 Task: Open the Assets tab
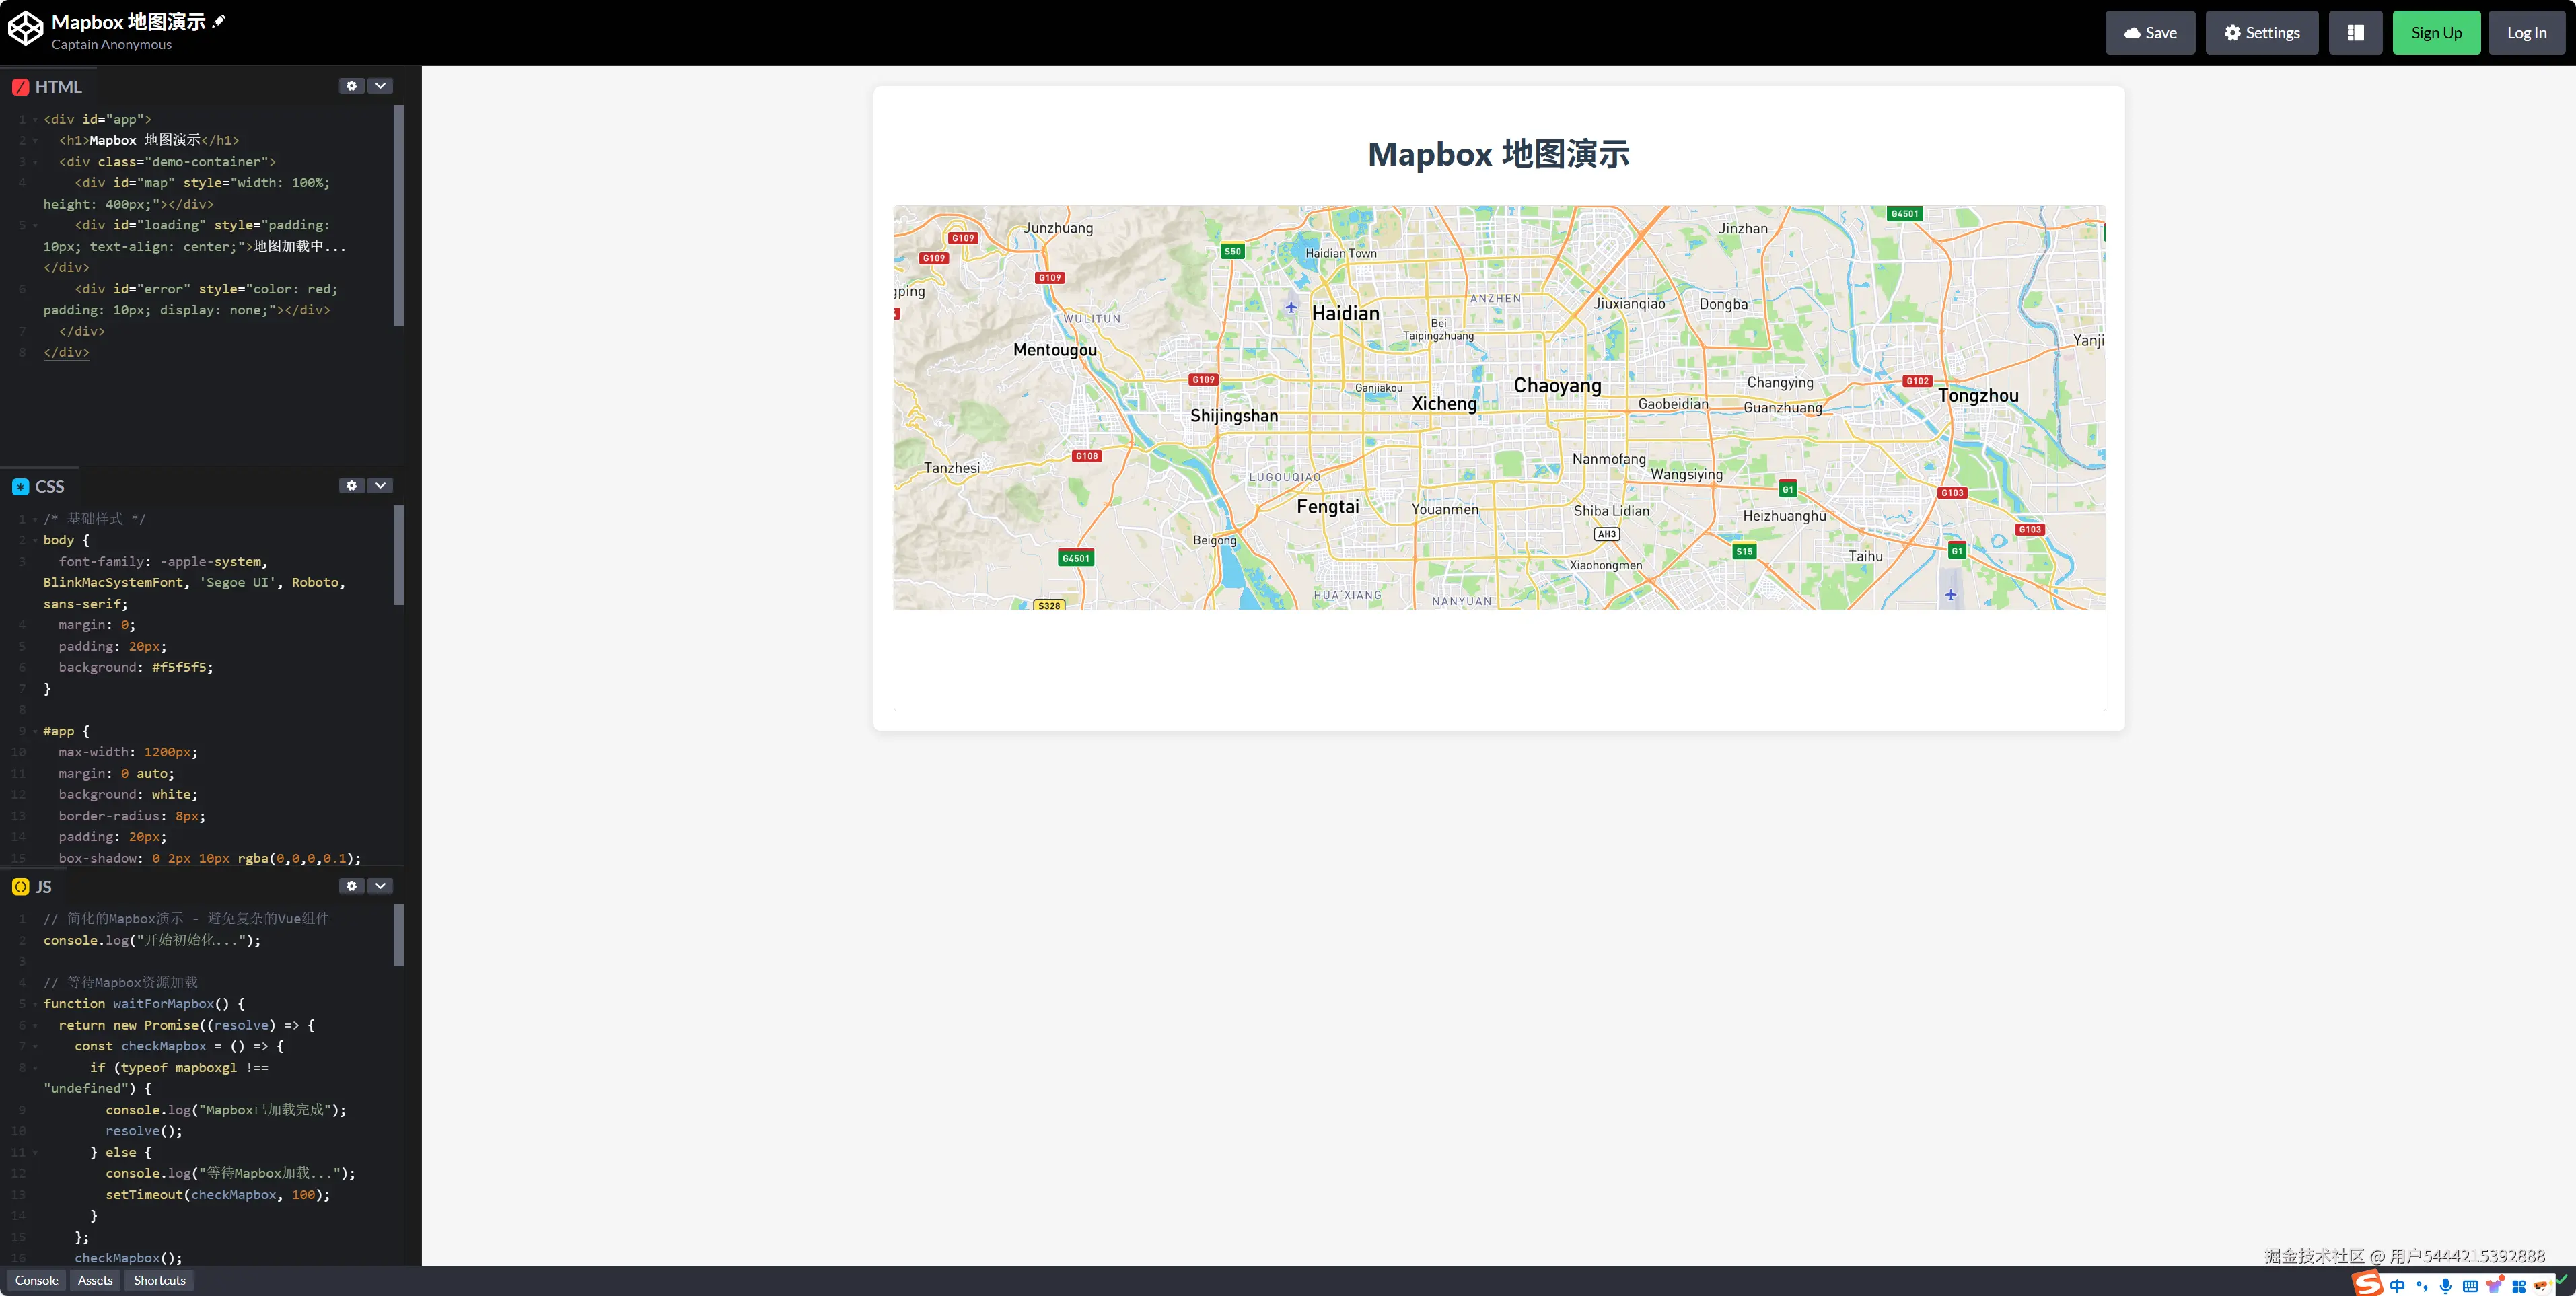94,1280
